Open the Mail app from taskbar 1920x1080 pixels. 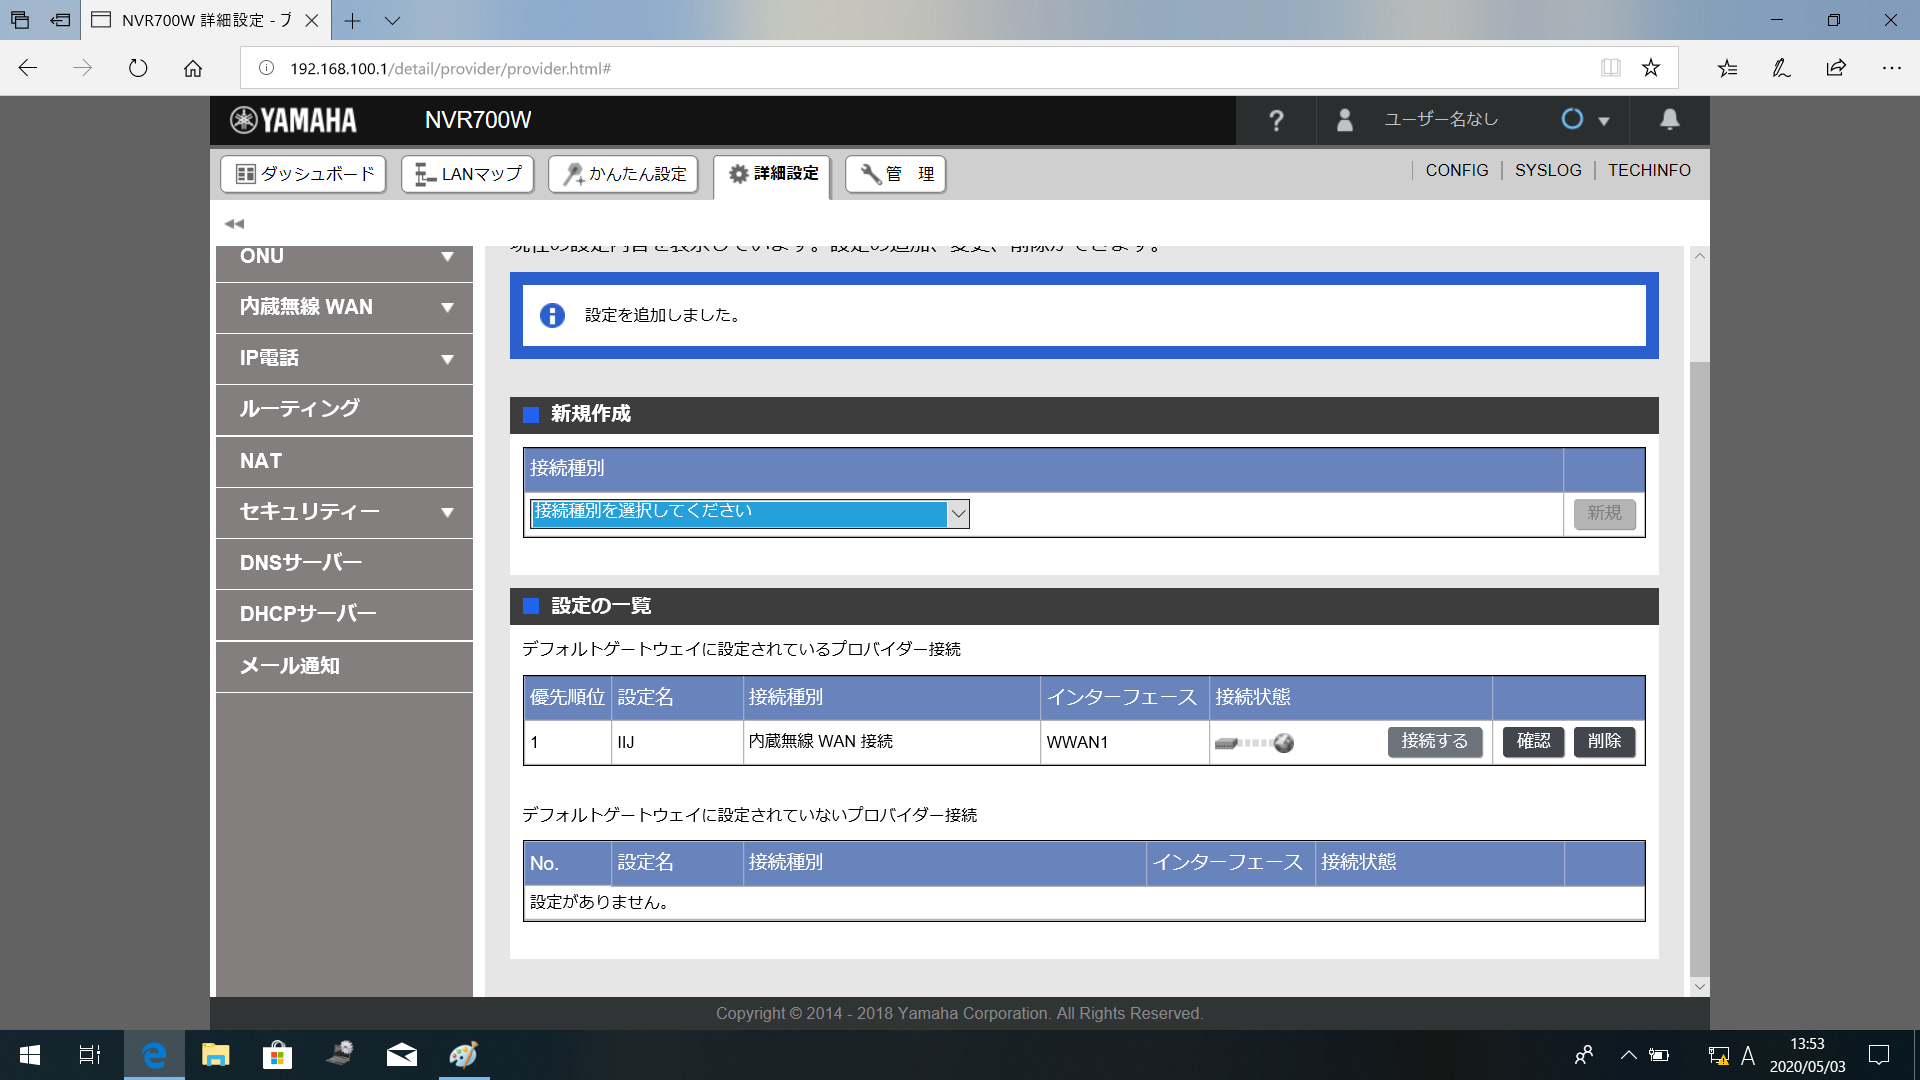pyautogui.click(x=401, y=1055)
